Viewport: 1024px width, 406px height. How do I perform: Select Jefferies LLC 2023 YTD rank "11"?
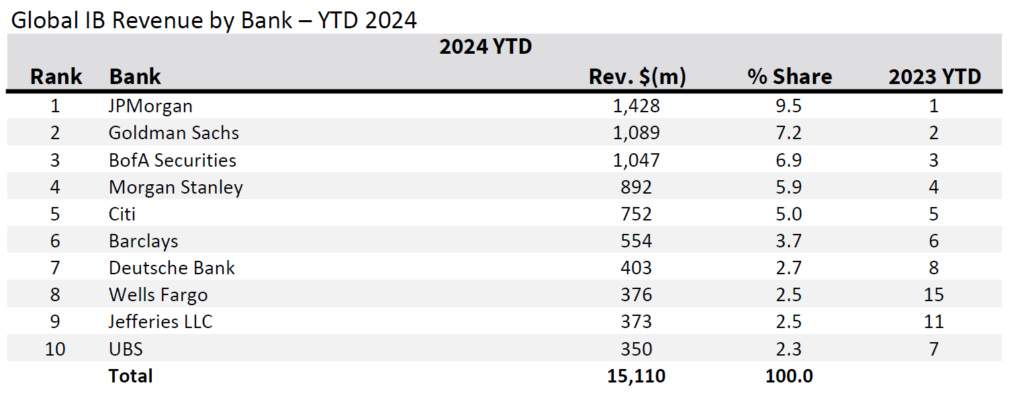(x=934, y=322)
